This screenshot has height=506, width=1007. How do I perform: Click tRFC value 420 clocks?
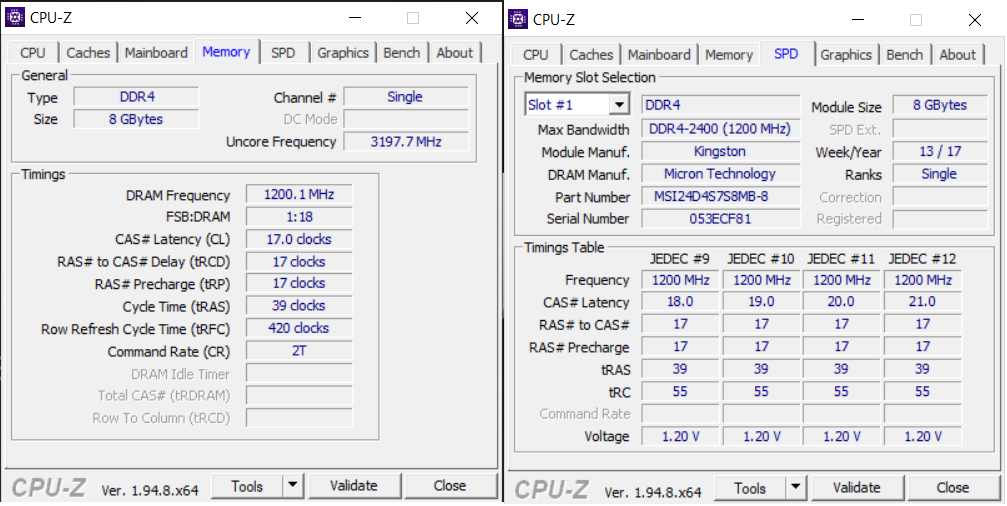[299, 328]
